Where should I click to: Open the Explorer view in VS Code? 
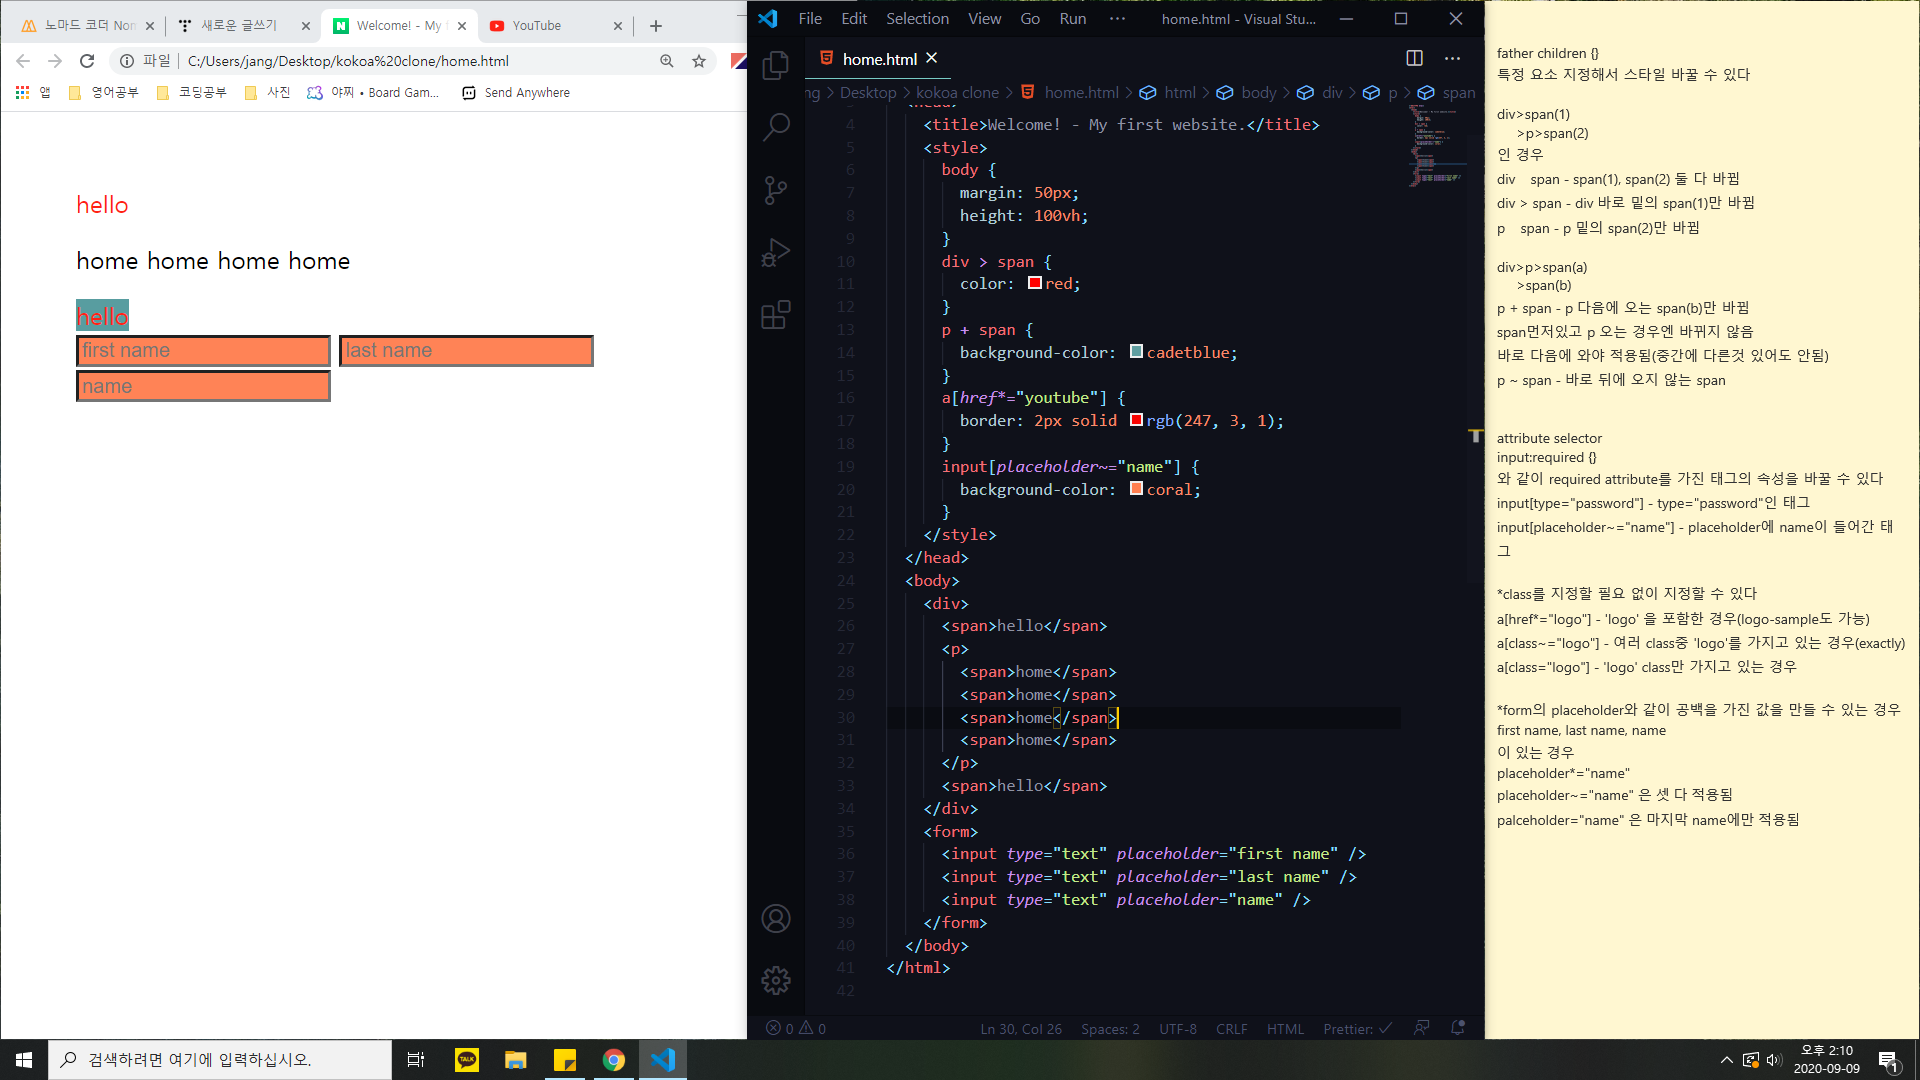point(776,66)
